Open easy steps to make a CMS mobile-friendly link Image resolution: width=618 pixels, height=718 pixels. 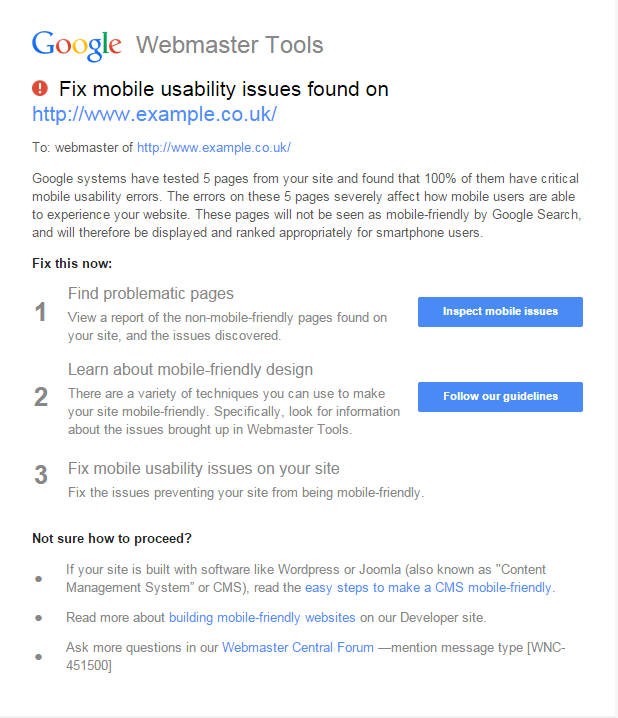pyautogui.click(x=428, y=587)
